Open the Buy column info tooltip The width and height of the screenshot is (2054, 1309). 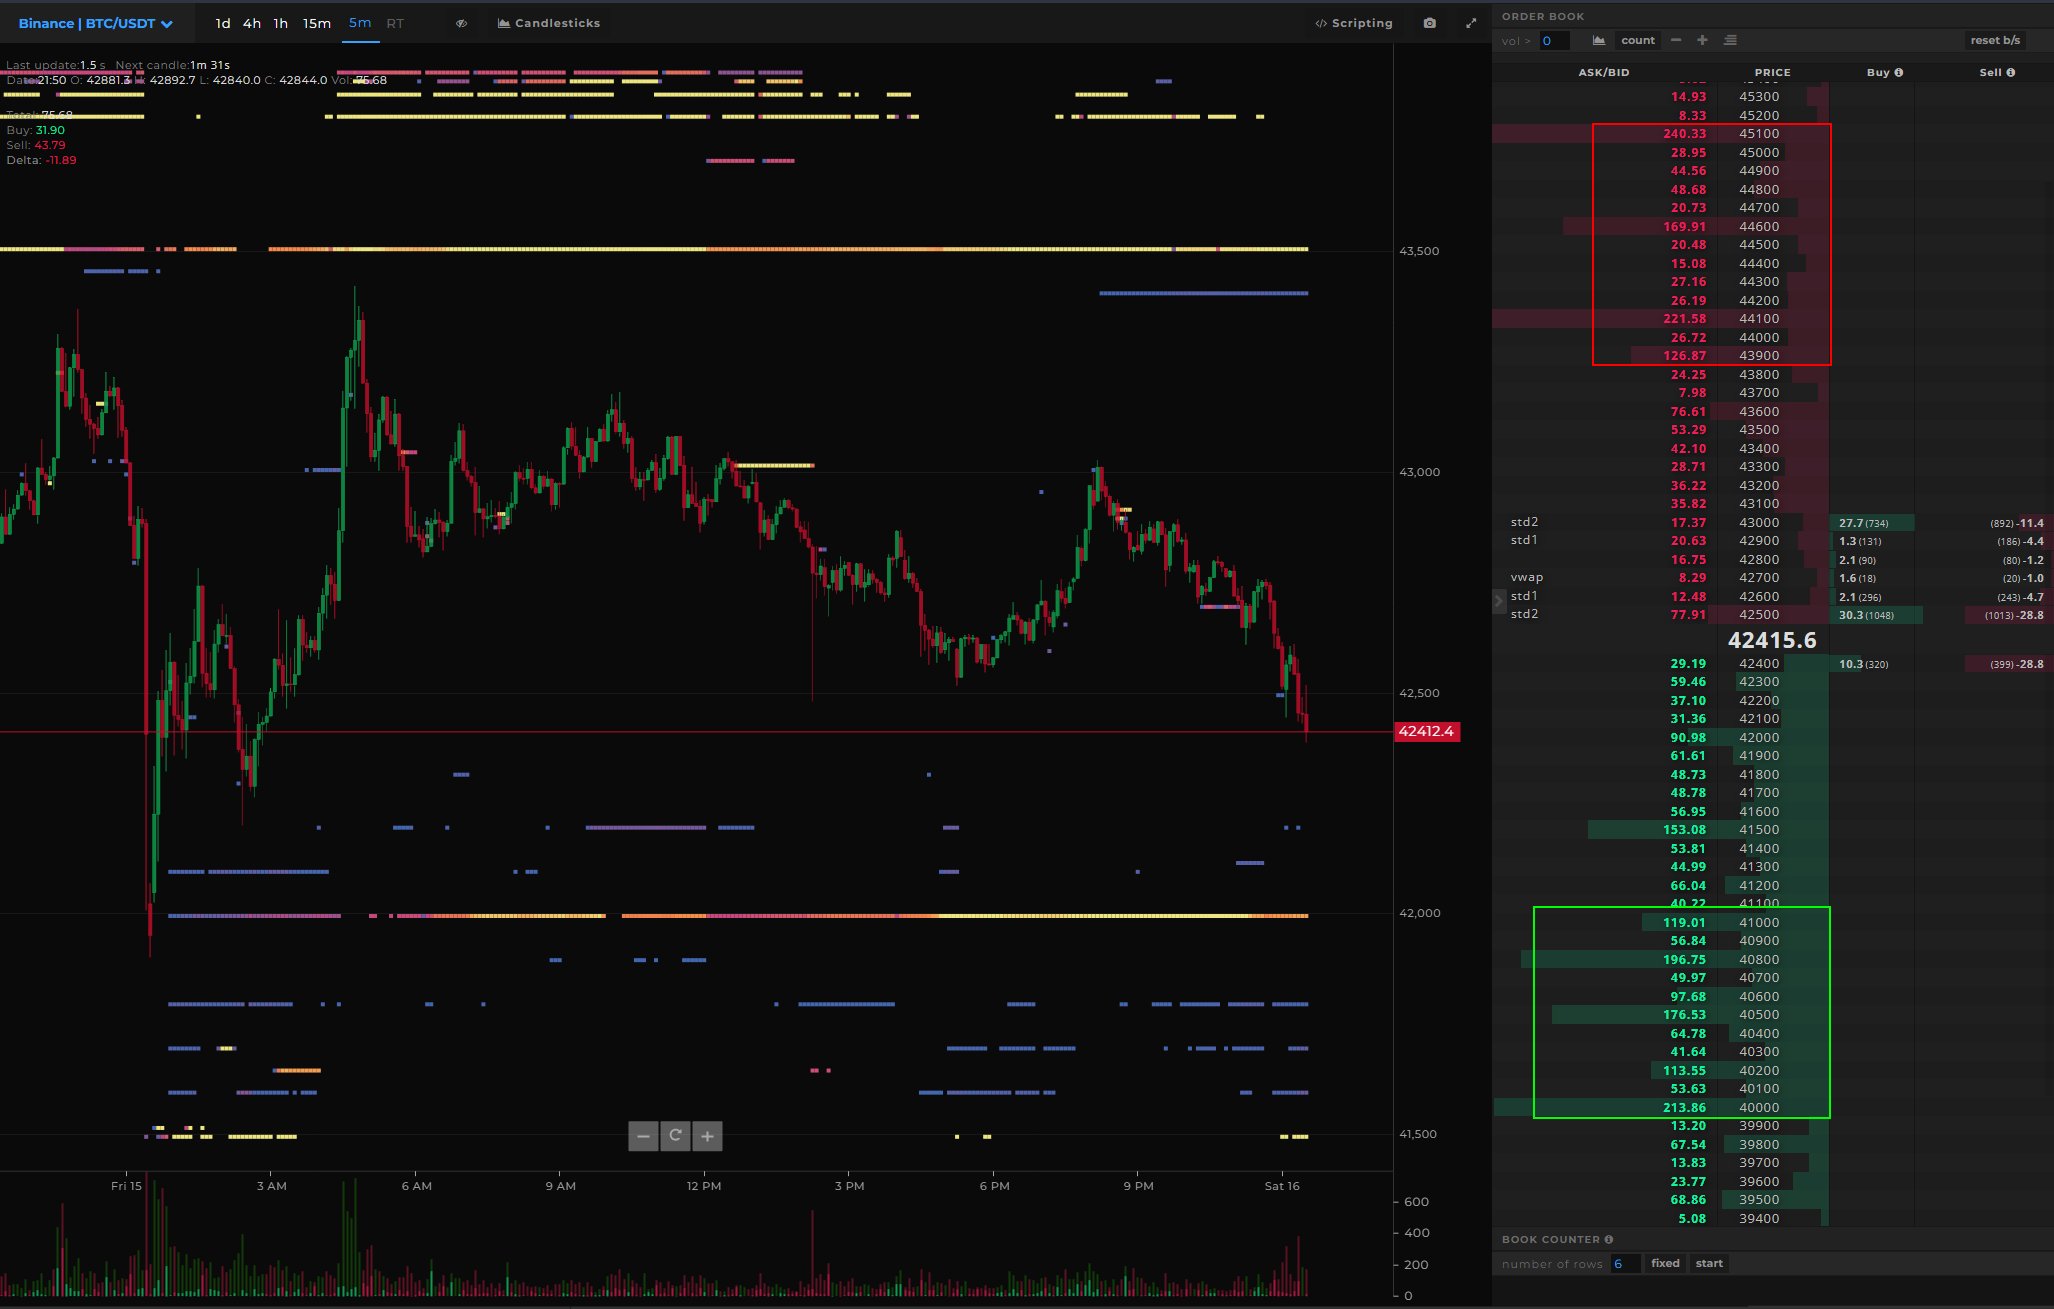[1899, 72]
